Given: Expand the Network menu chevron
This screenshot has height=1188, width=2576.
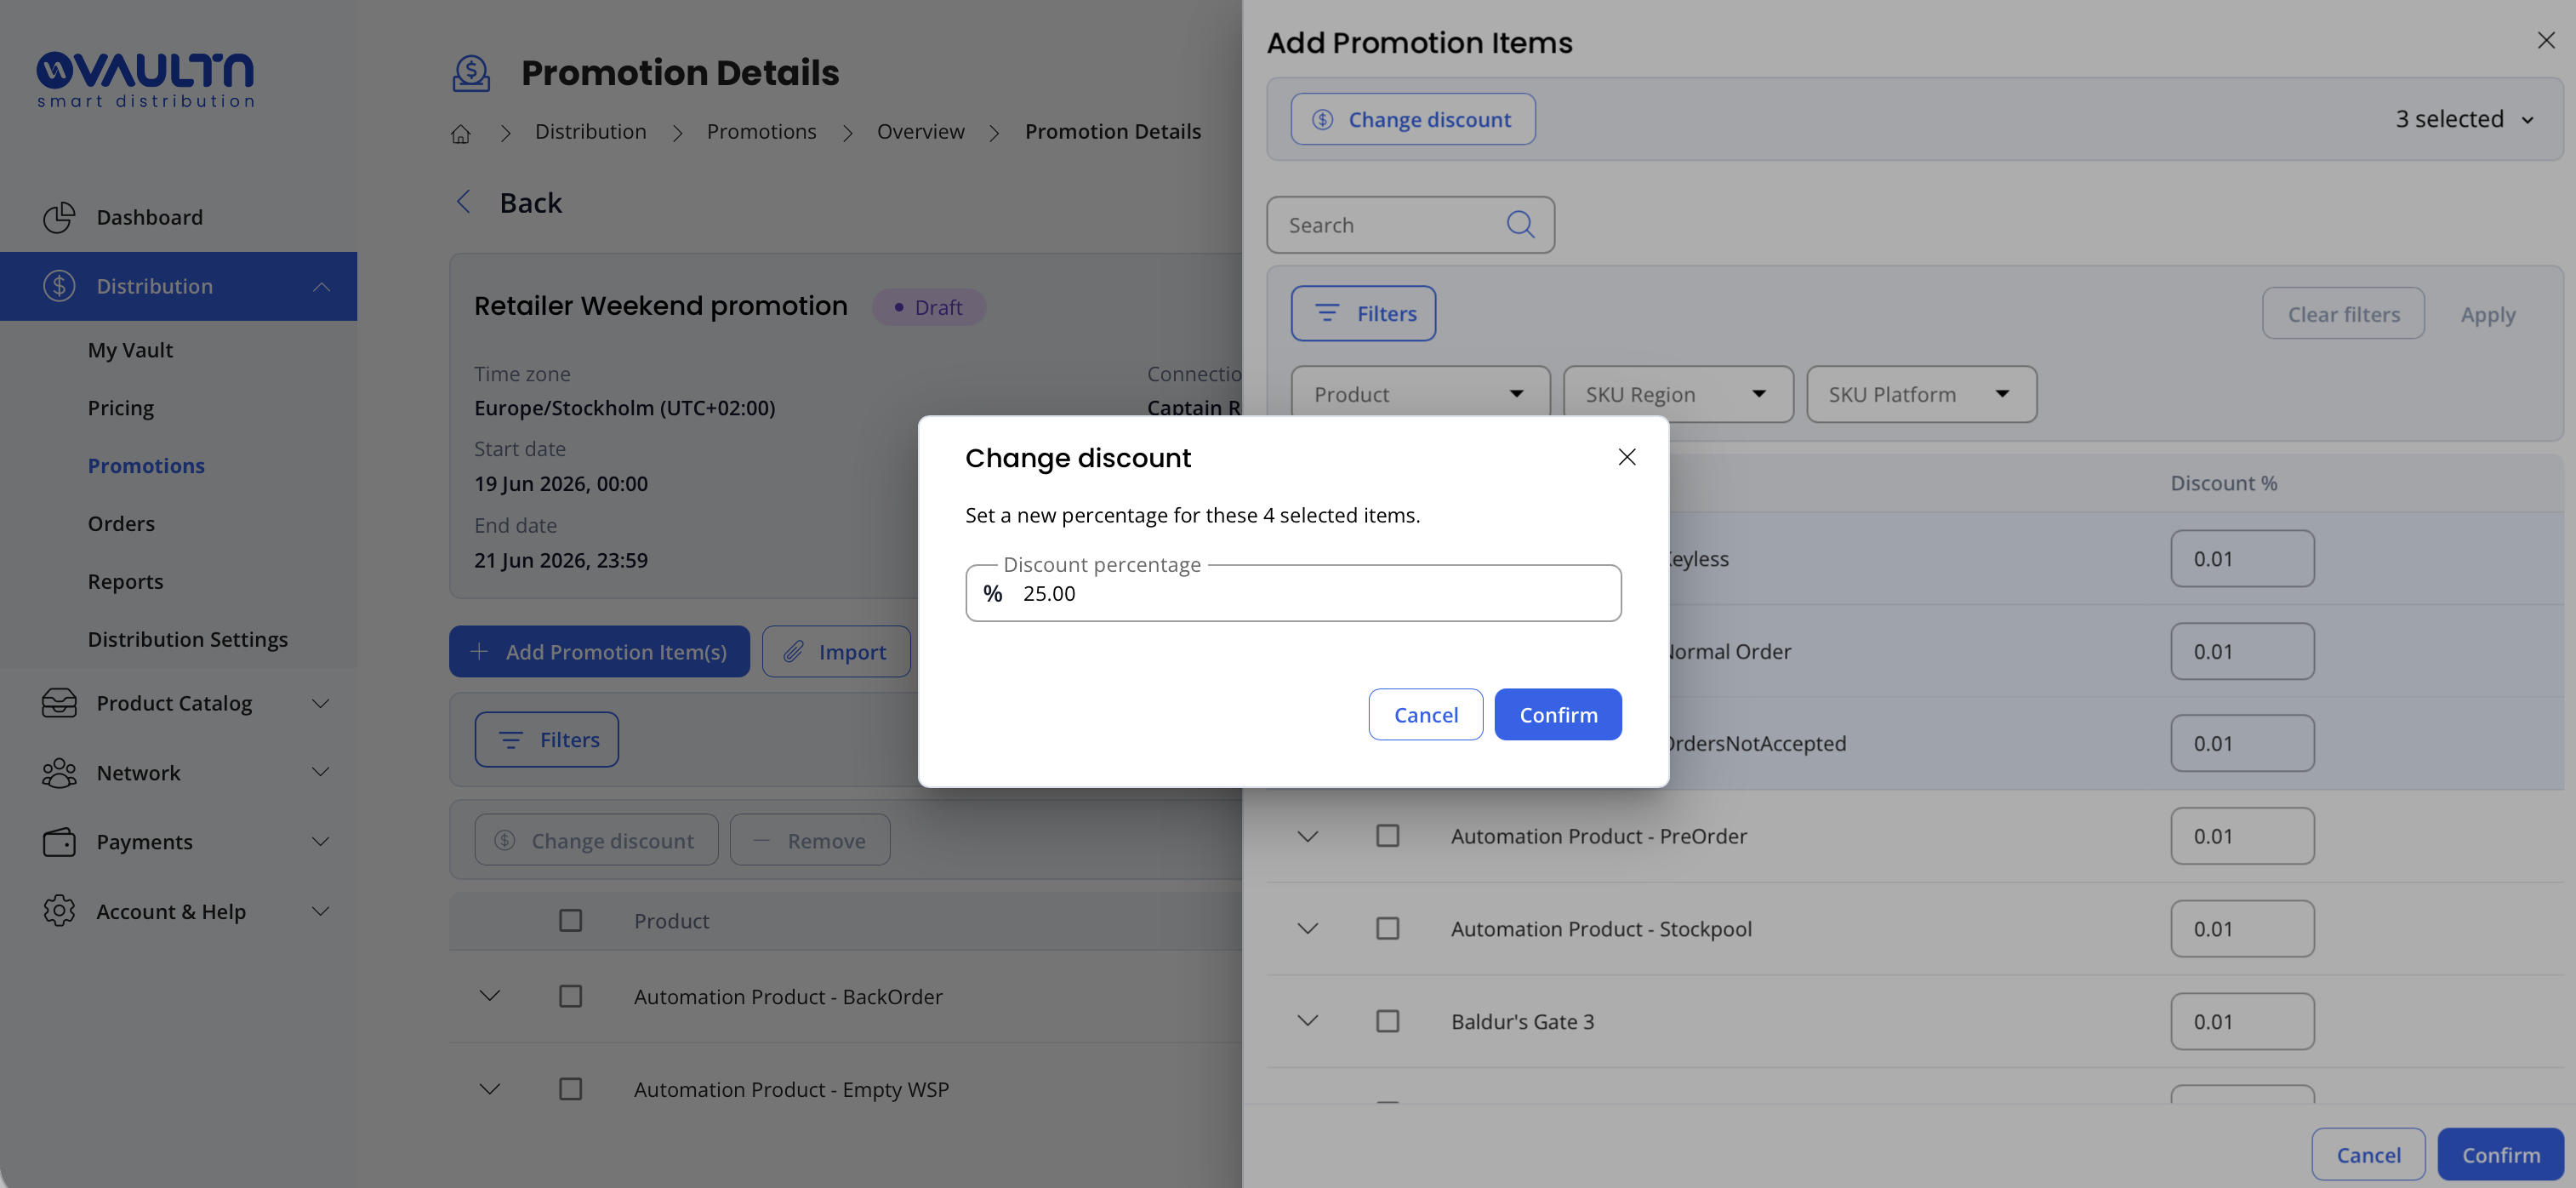Looking at the screenshot, I should [x=320, y=772].
